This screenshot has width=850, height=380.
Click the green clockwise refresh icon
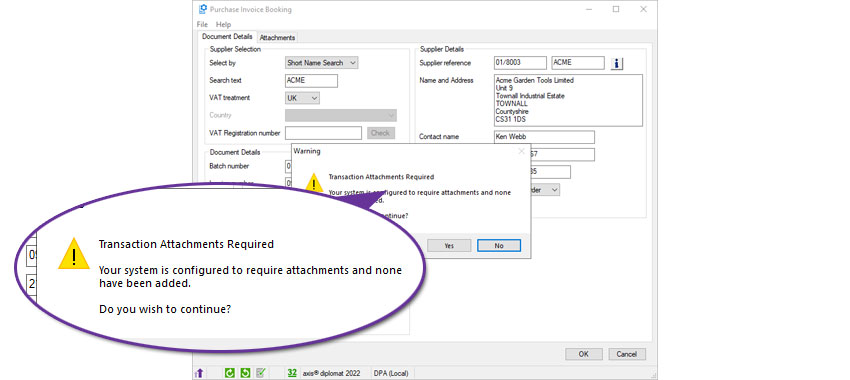tap(230, 373)
